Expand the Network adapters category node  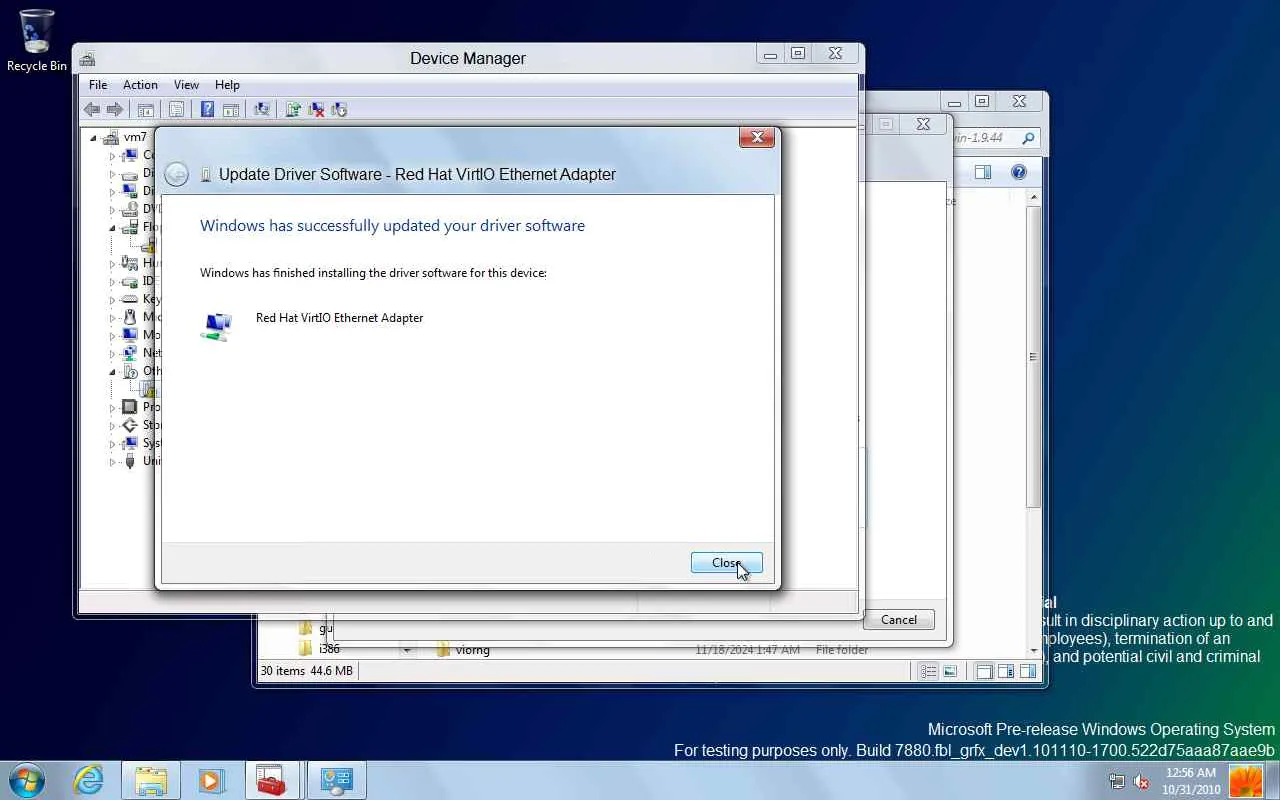tap(112, 353)
